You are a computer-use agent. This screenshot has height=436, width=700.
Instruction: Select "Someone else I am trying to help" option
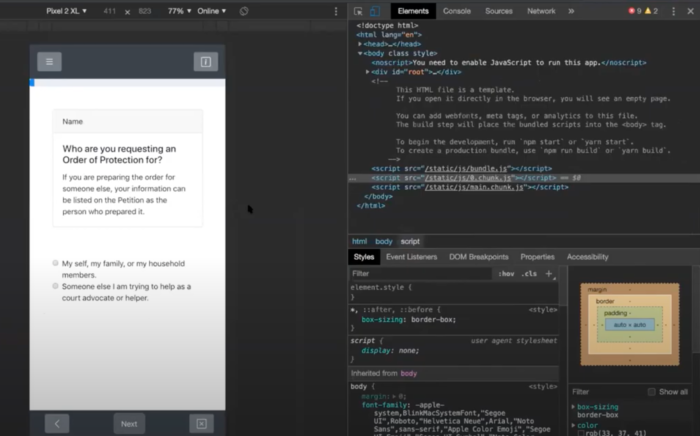pos(56,286)
